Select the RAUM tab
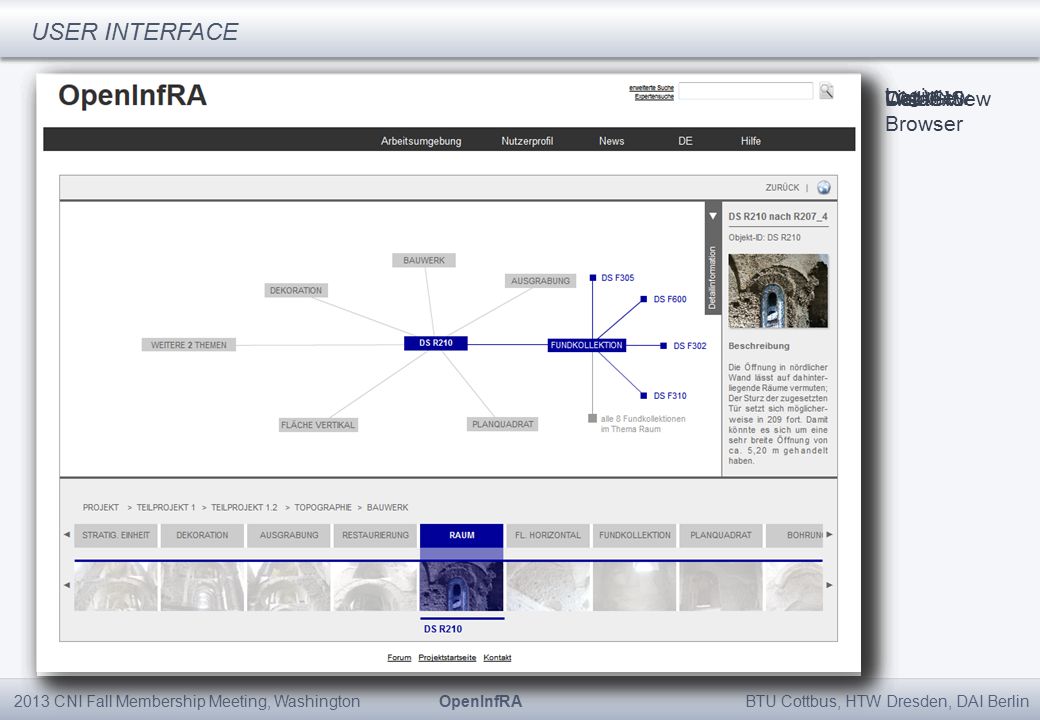1040x720 pixels. click(x=462, y=535)
